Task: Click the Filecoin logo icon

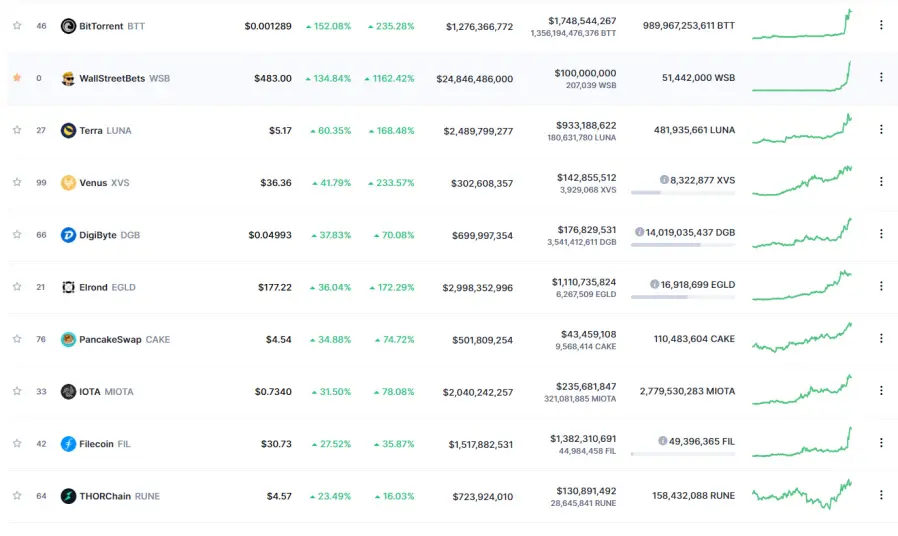Action: tap(68, 444)
